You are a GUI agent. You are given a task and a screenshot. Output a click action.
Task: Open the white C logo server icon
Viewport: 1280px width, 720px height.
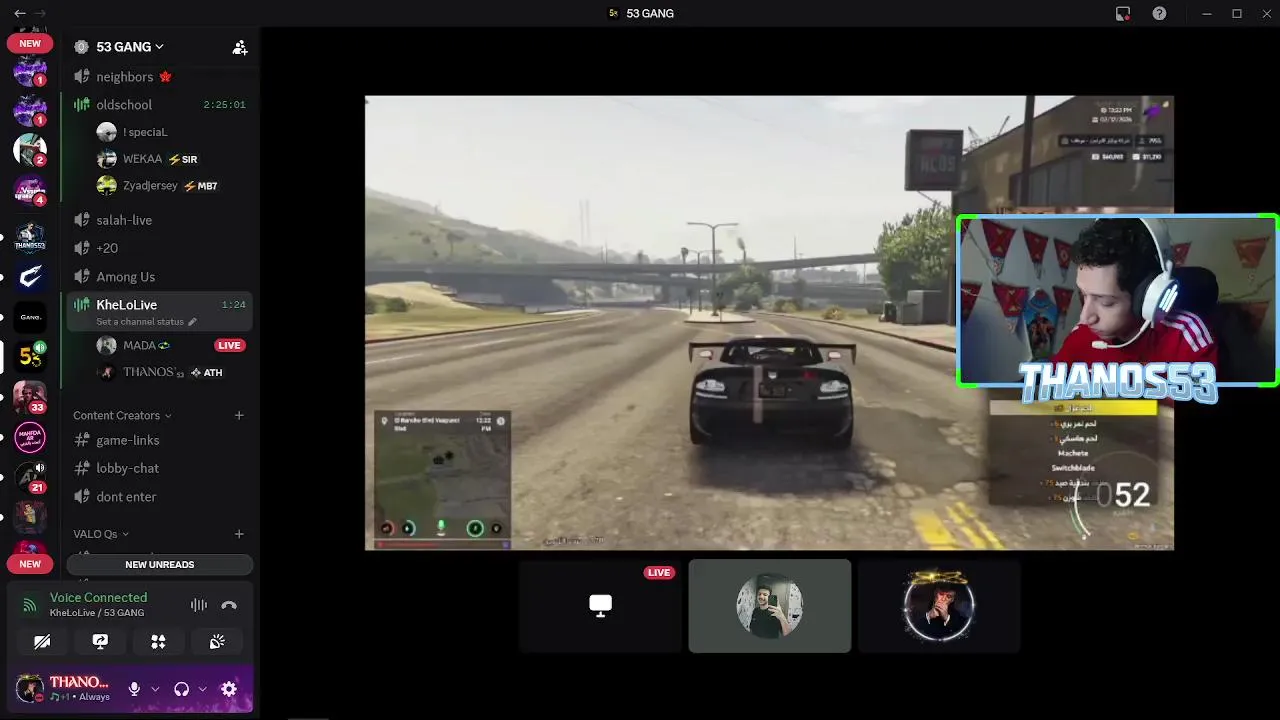coord(30,277)
